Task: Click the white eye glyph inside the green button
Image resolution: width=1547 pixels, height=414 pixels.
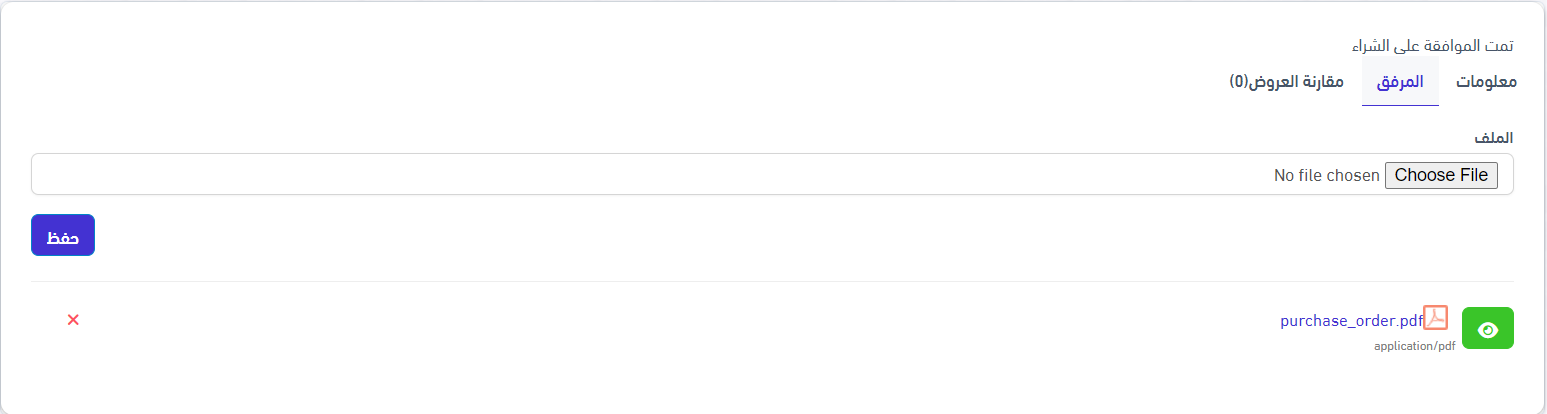Action: (1487, 330)
